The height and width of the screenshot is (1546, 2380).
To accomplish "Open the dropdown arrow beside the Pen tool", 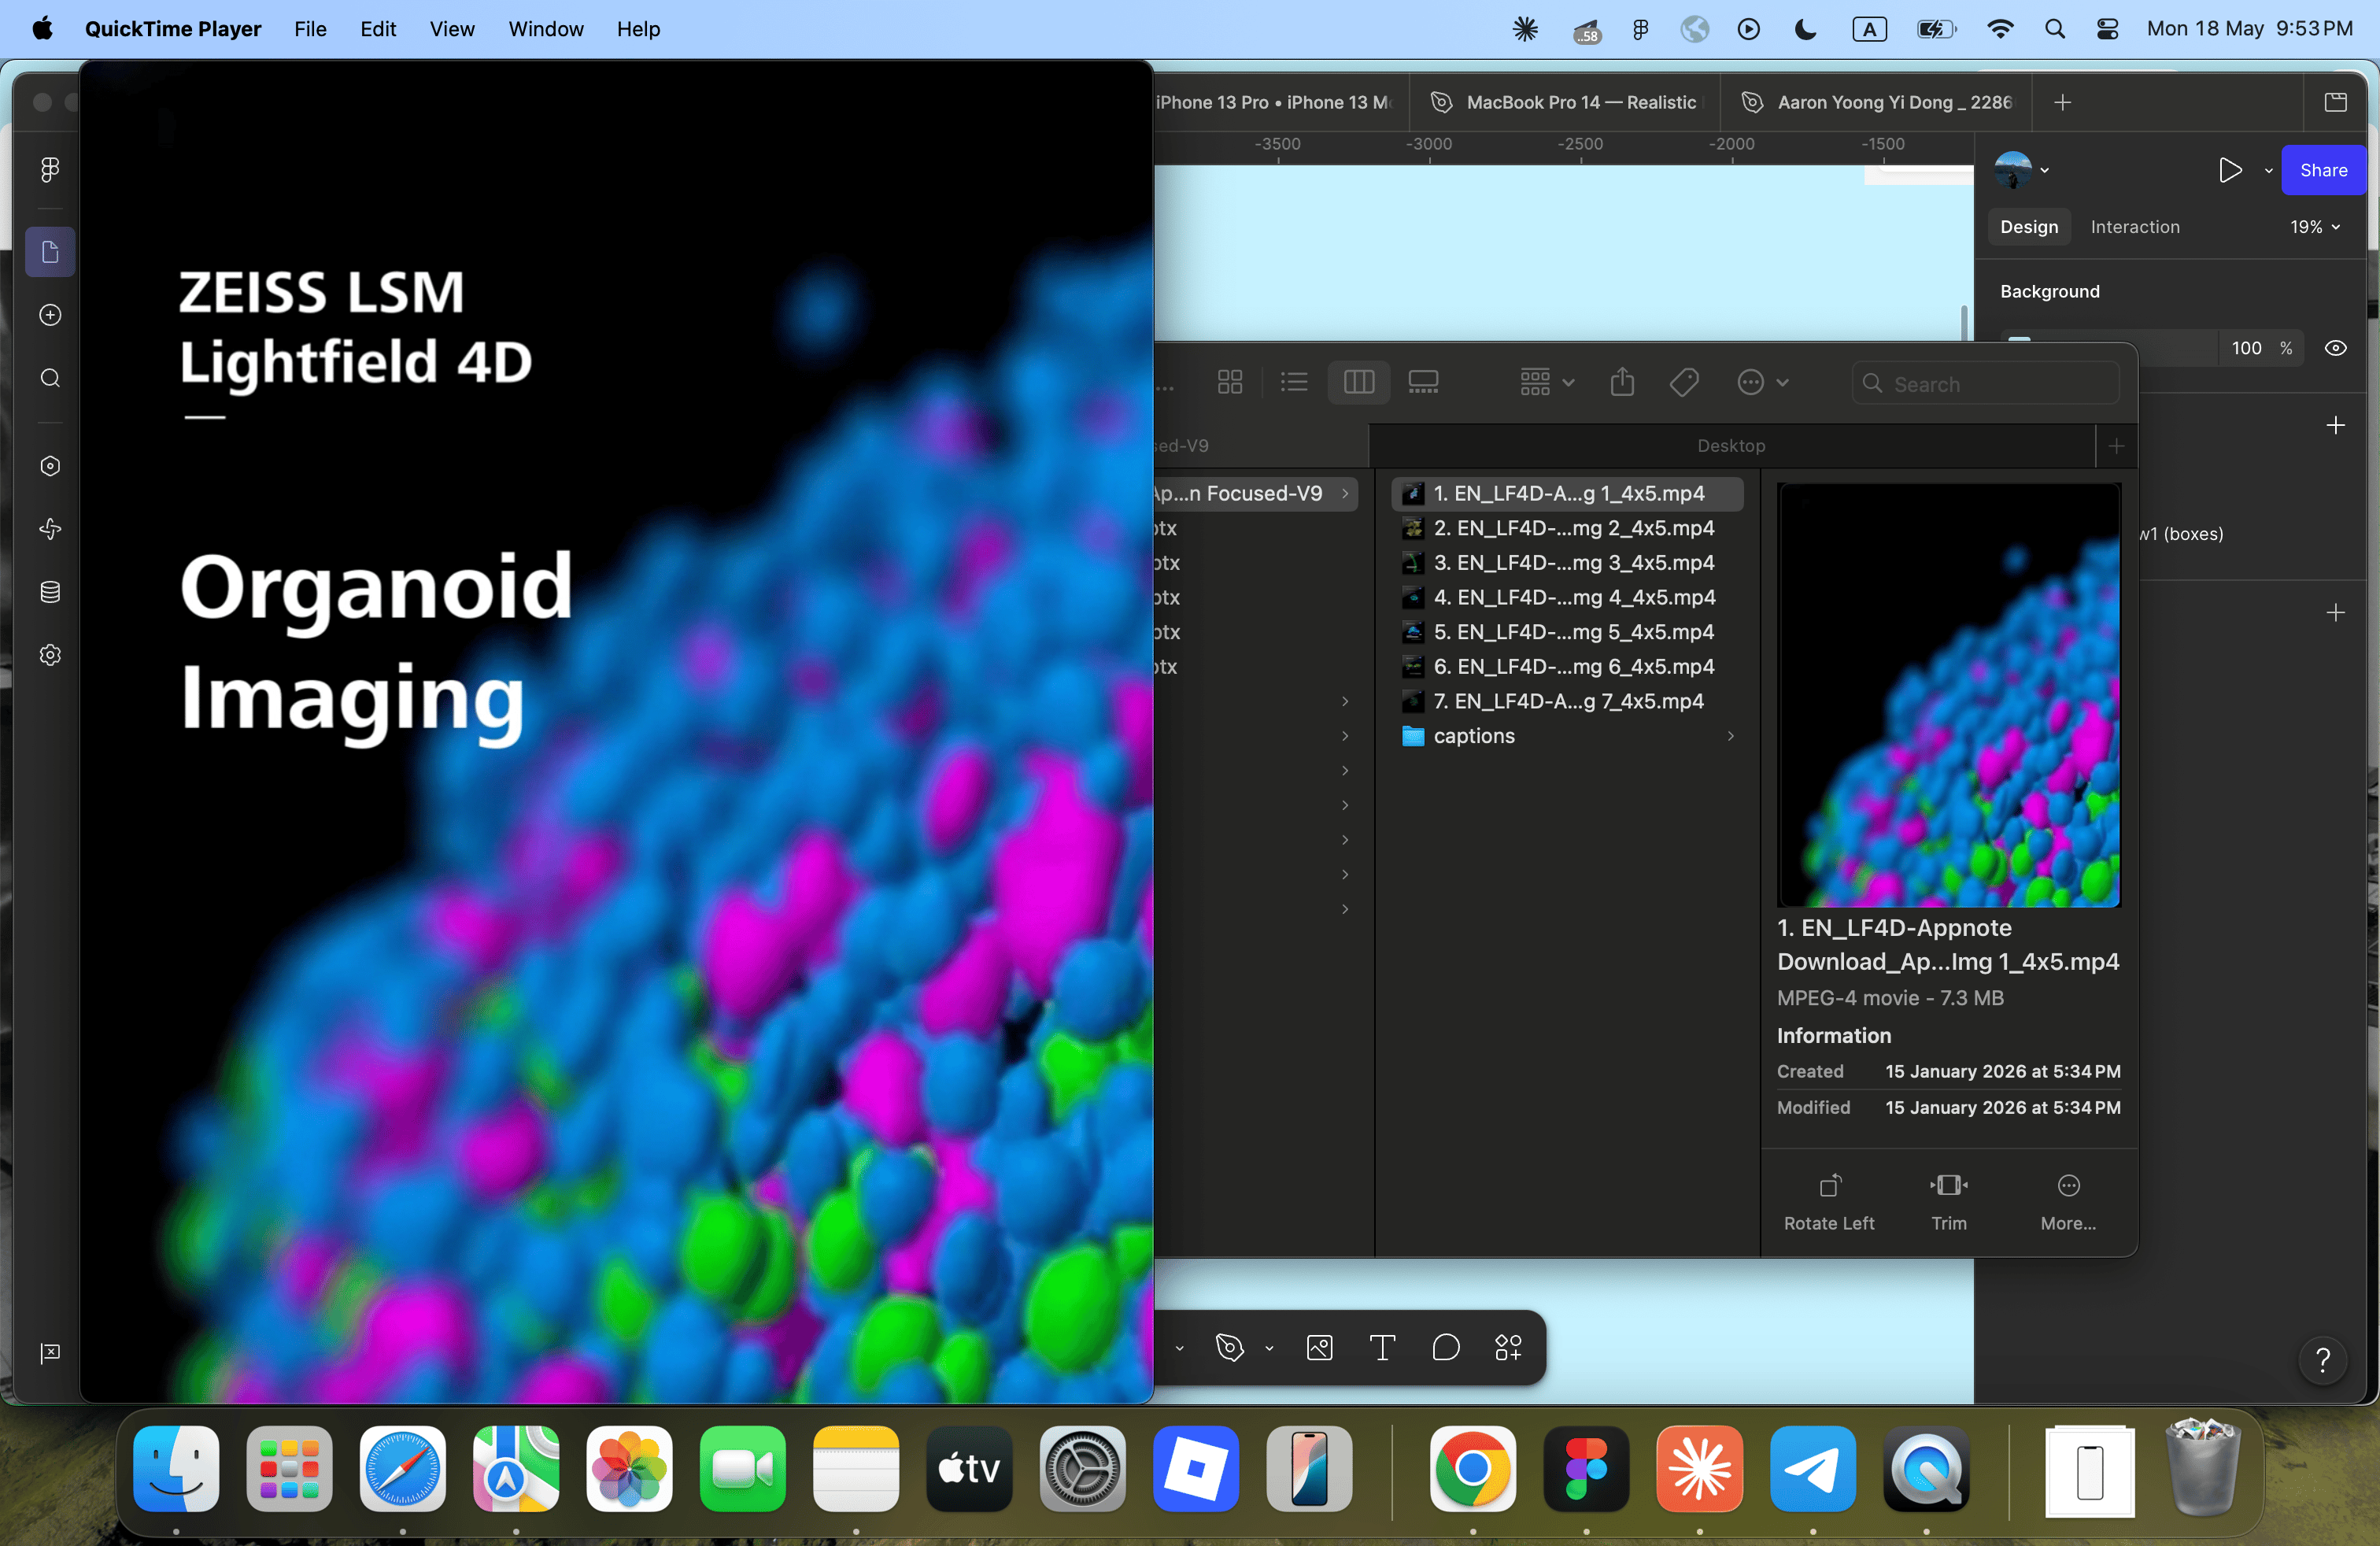I will [x=1269, y=1348].
